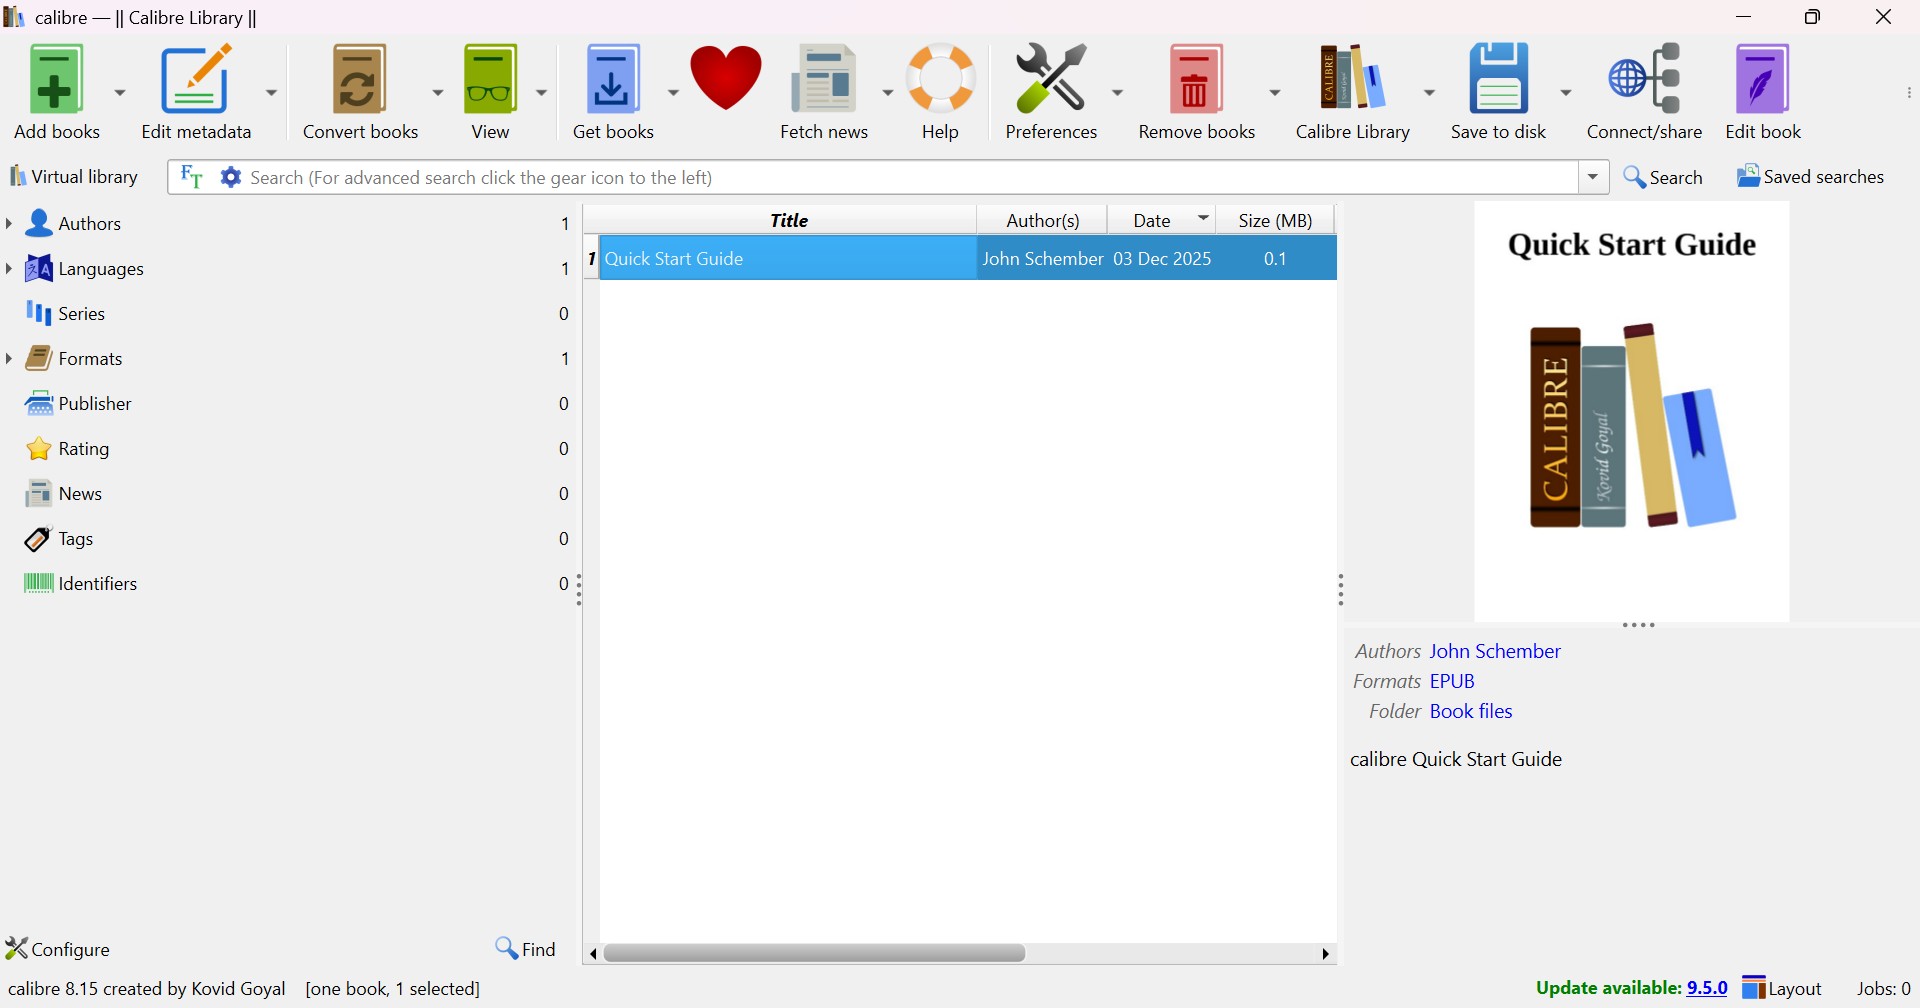Toggle full-text search mode with FT icon
Image resolution: width=1920 pixels, height=1008 pixels.
pos(190,176)
